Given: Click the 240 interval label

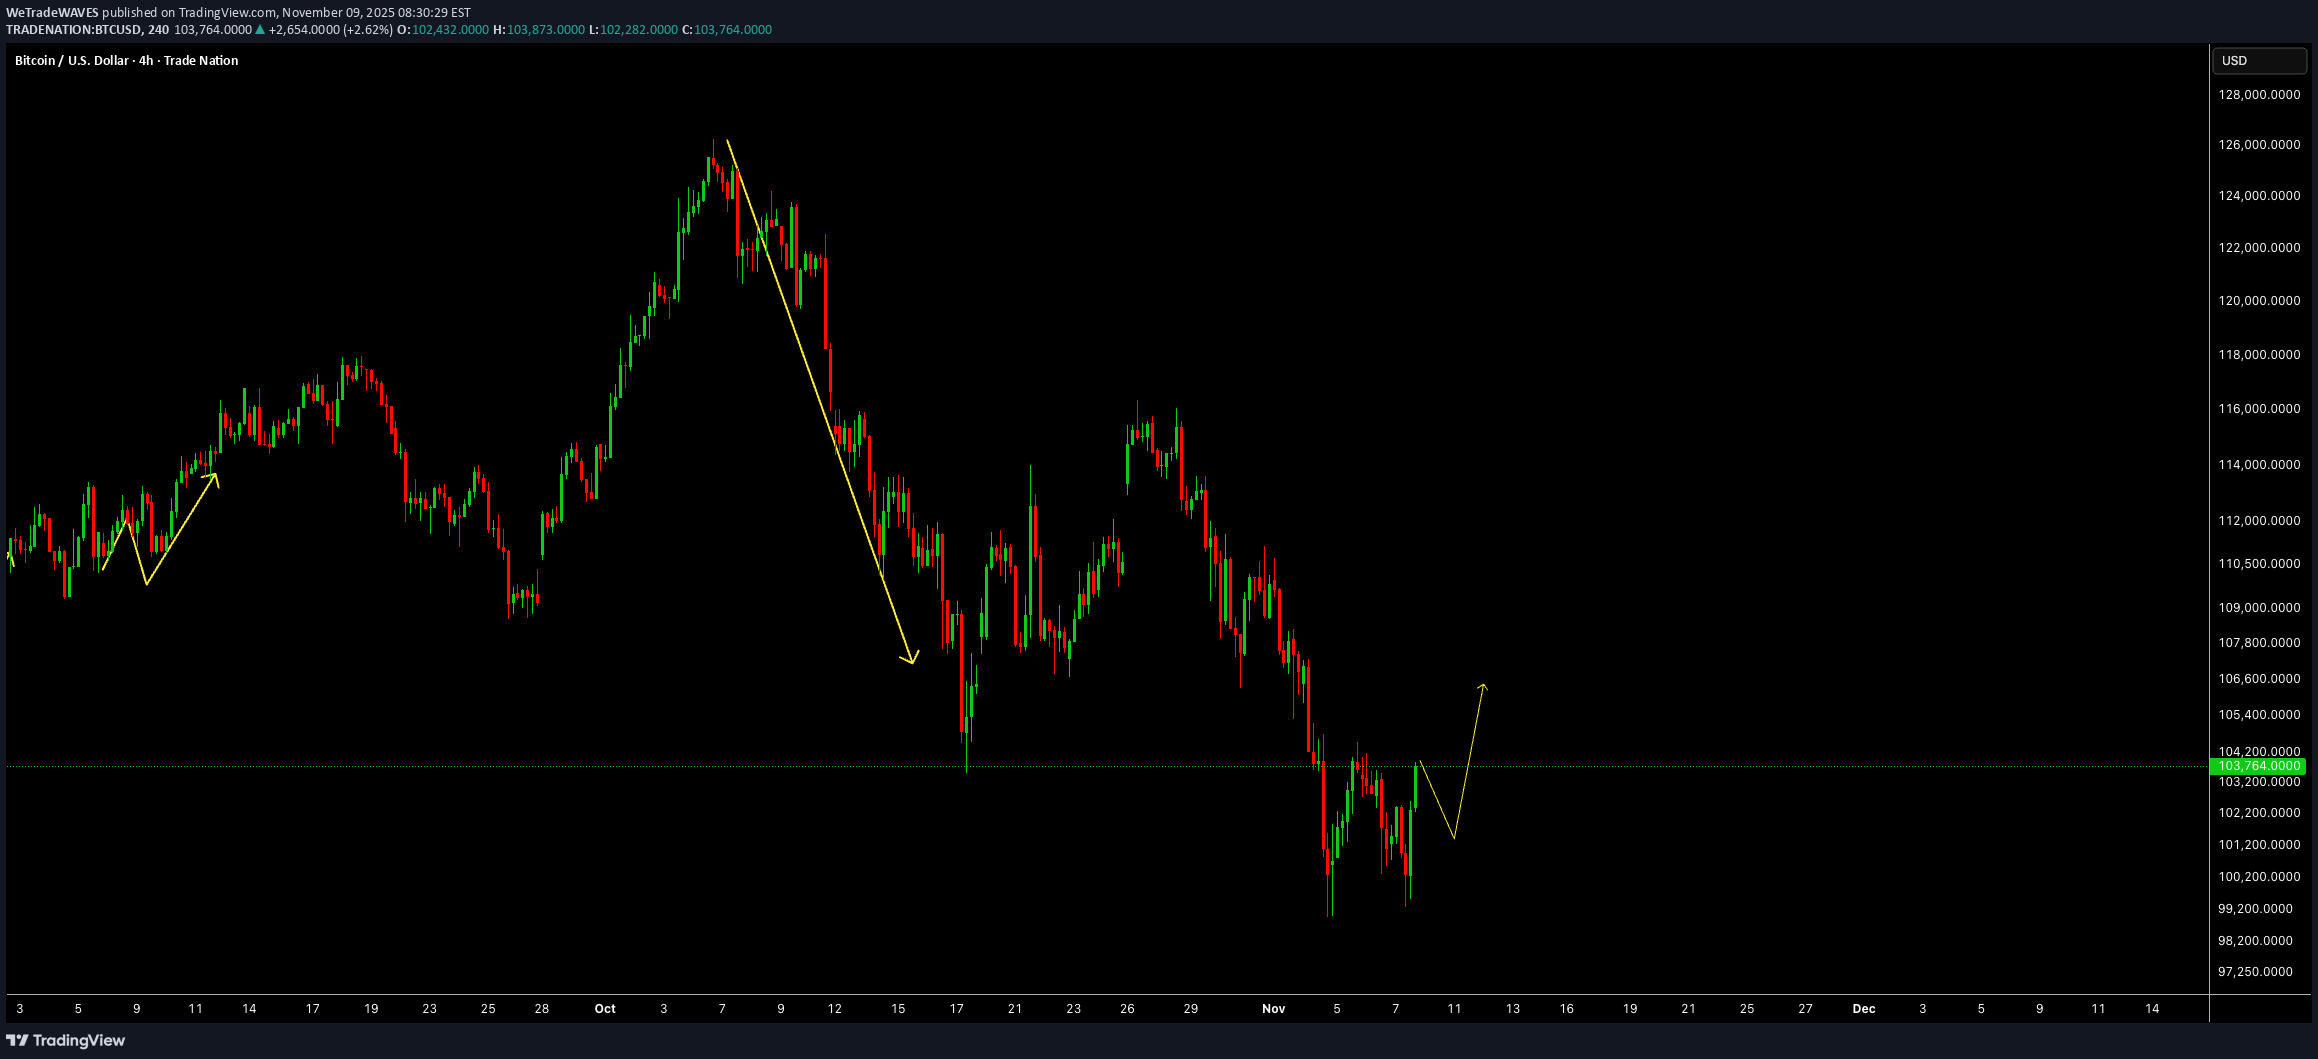Looking at the screenshot, I should click(x=158, y=29).
